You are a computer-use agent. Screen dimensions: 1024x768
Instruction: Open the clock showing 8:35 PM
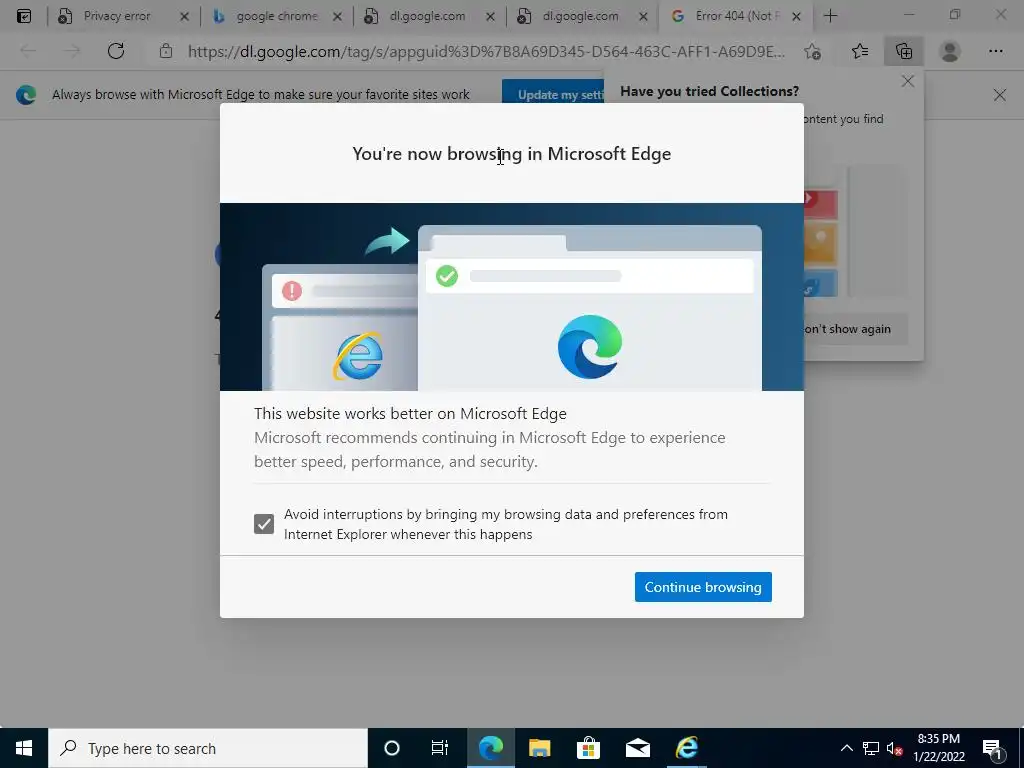pyautogui.click(x=938, y=748)
